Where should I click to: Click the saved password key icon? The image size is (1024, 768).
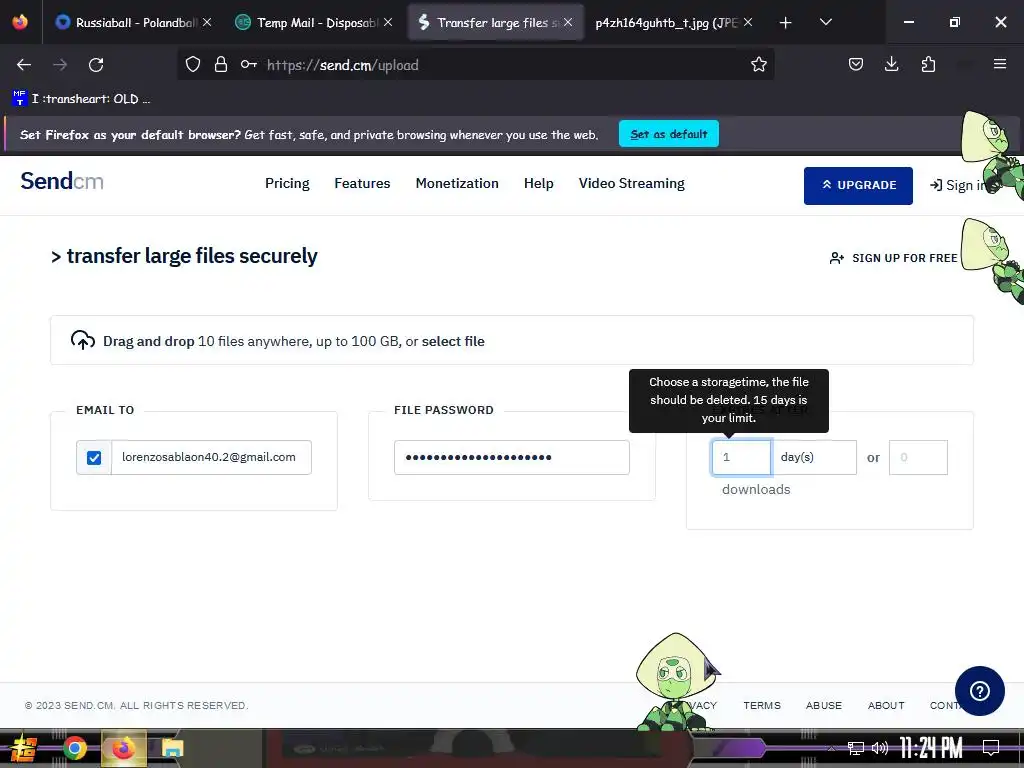248,65
